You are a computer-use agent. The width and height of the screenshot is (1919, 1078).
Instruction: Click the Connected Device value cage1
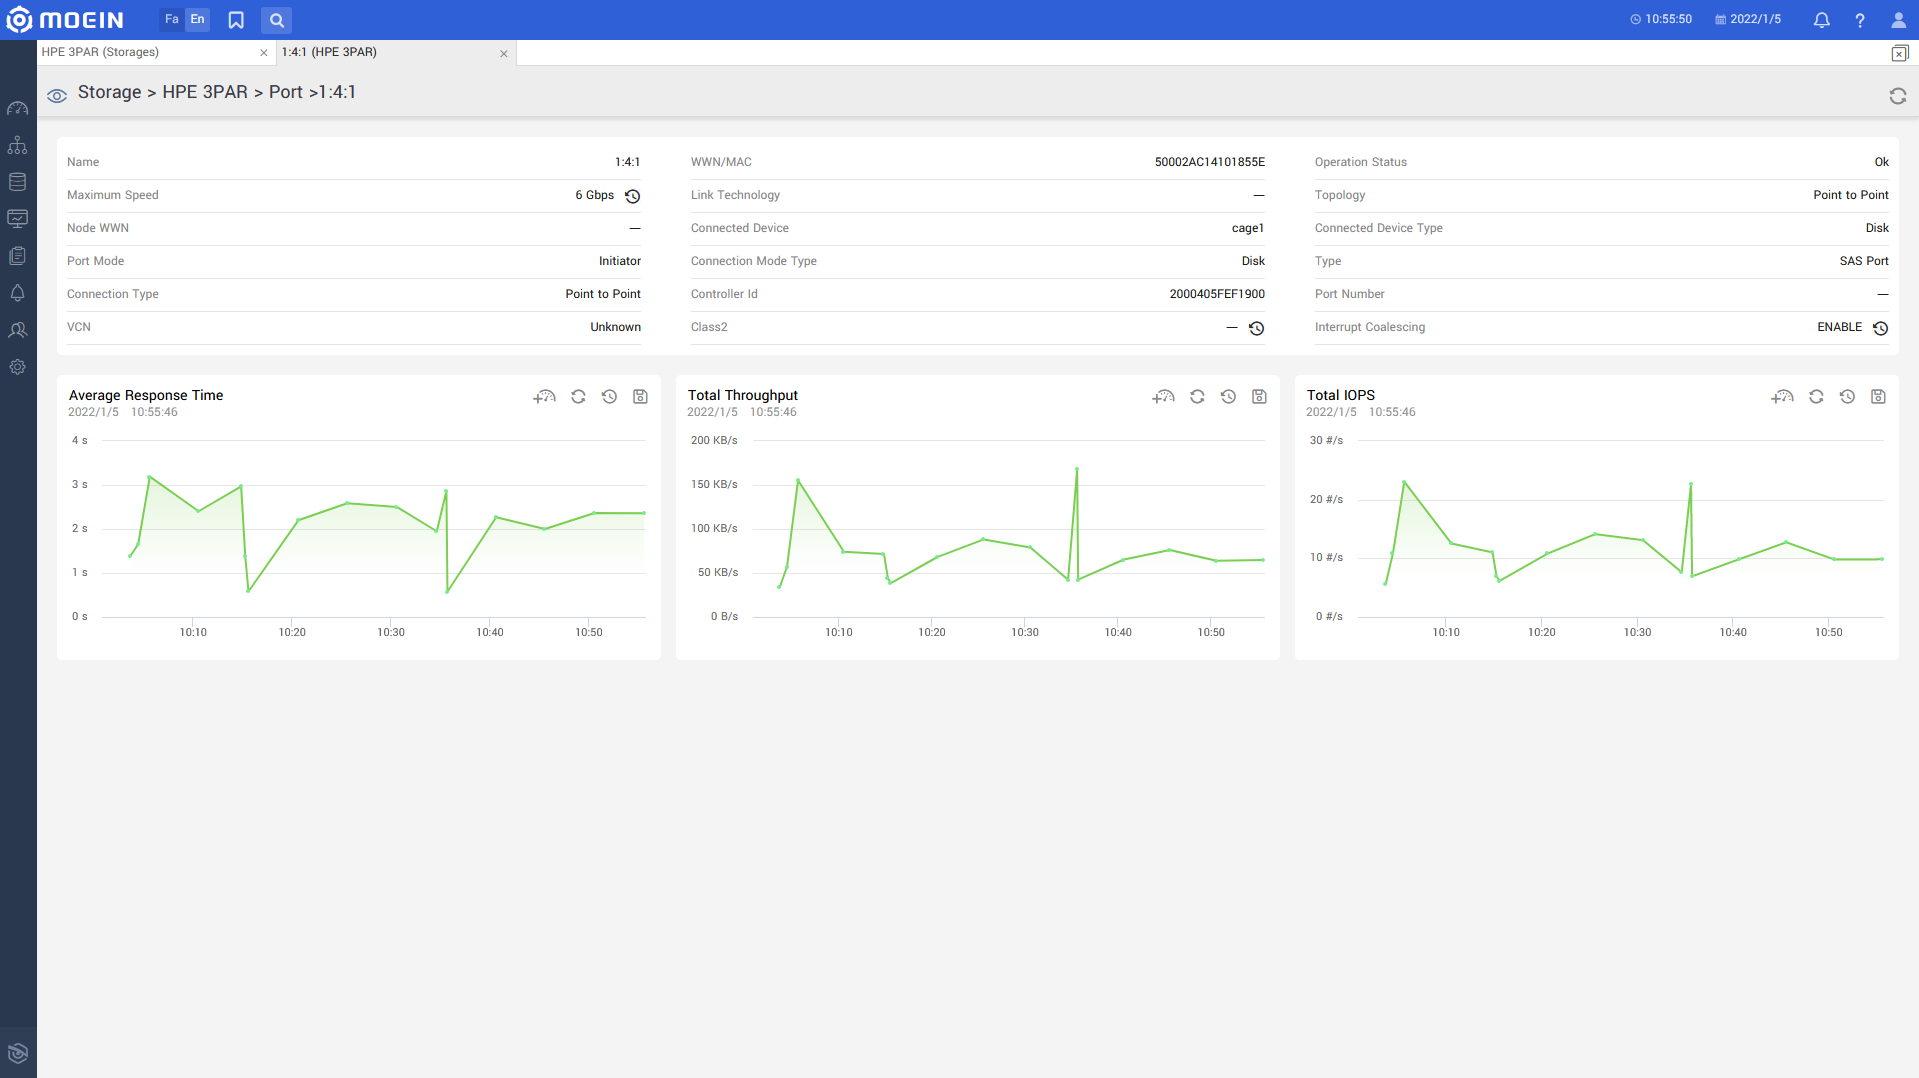point(1248,228)
